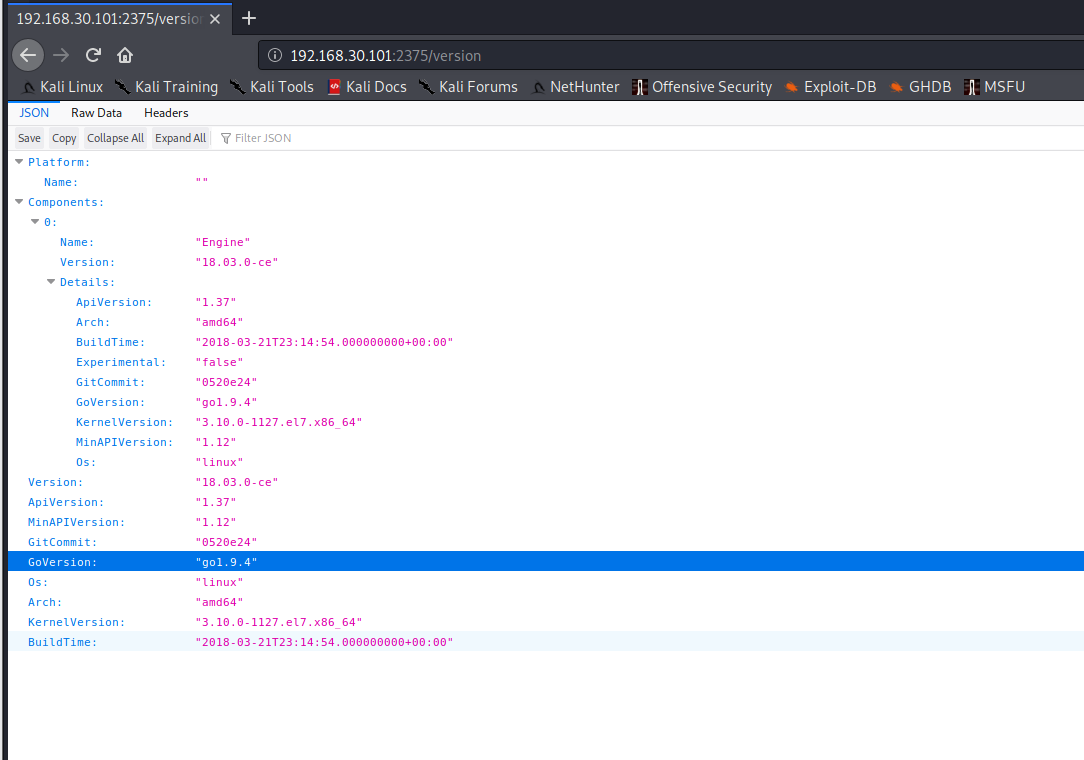Screen dimensions: 1084x760
Task: Click the forward navigation arrow
Action: click(x=61, y=55)
